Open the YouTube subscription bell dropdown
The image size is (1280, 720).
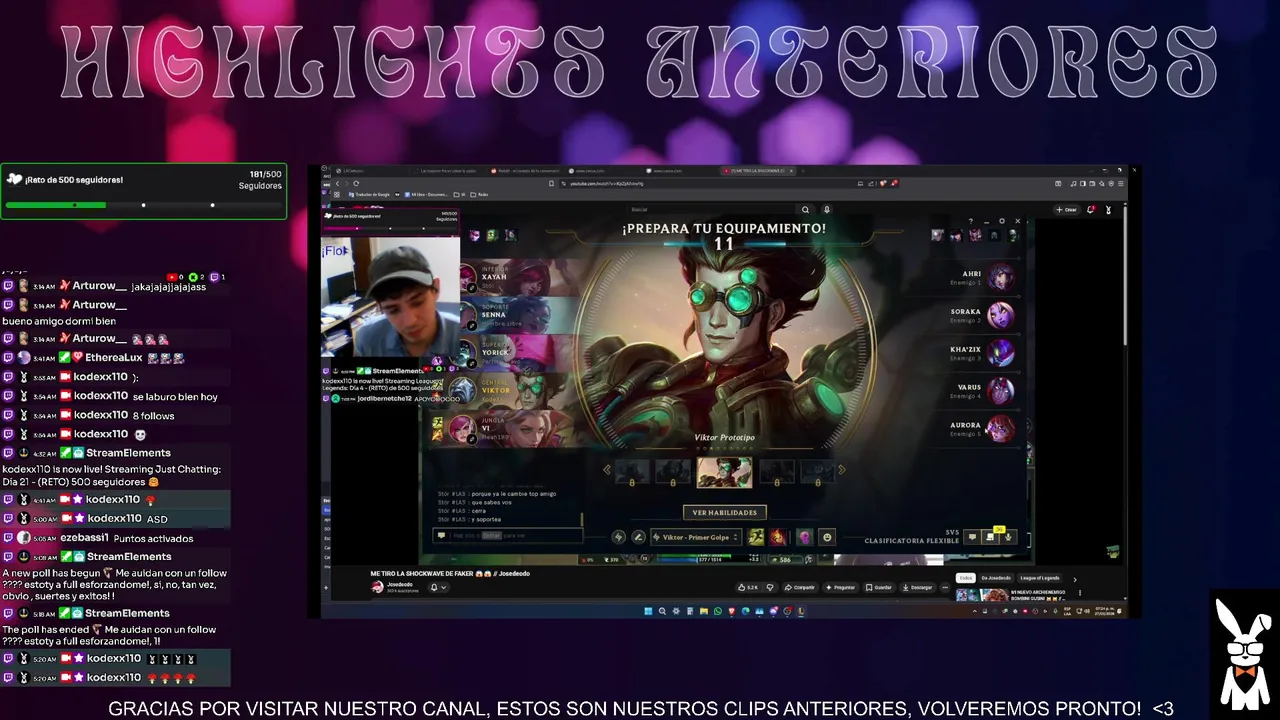tap(438, 587)
